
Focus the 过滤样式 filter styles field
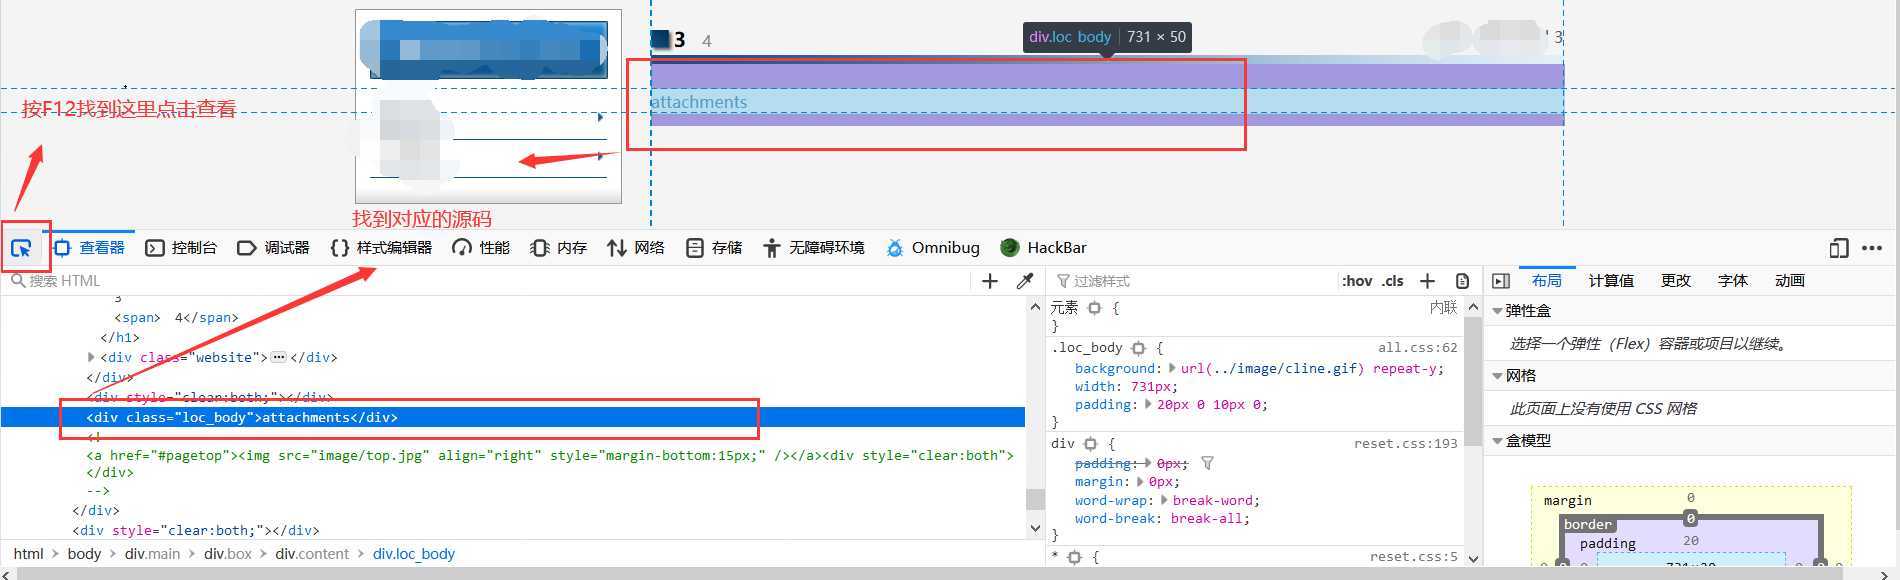point(1195,281)
